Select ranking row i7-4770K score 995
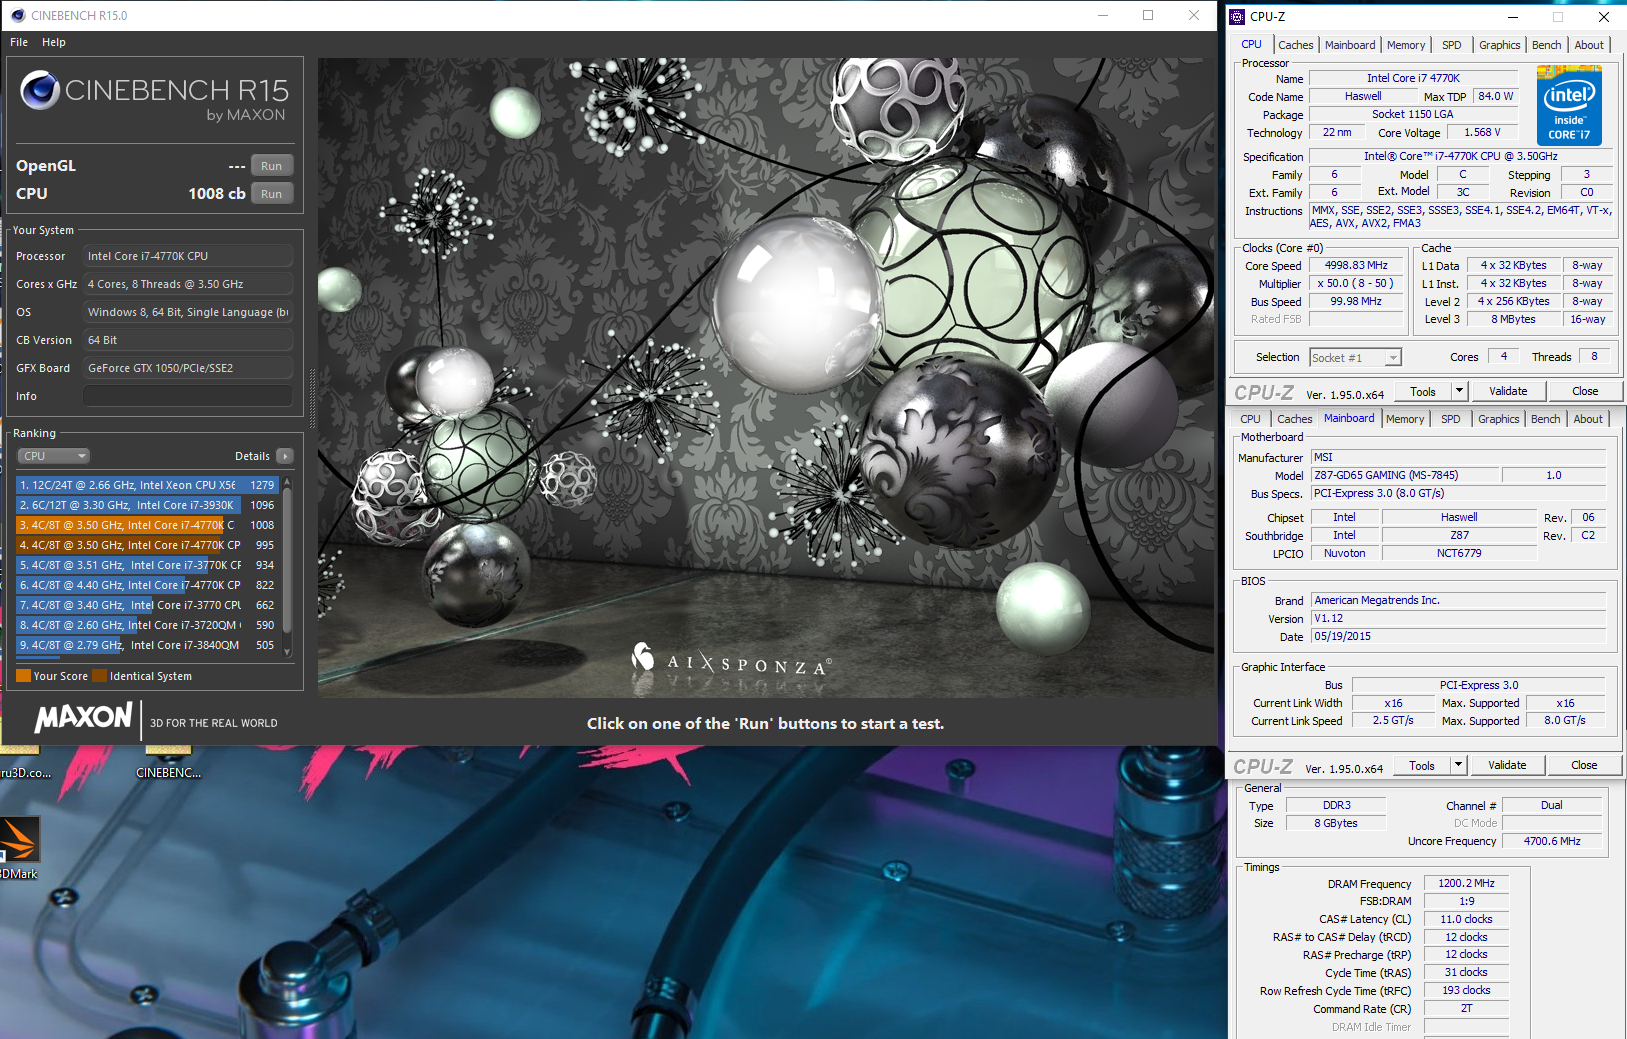 pyautogui.click(x=147, y=545)
